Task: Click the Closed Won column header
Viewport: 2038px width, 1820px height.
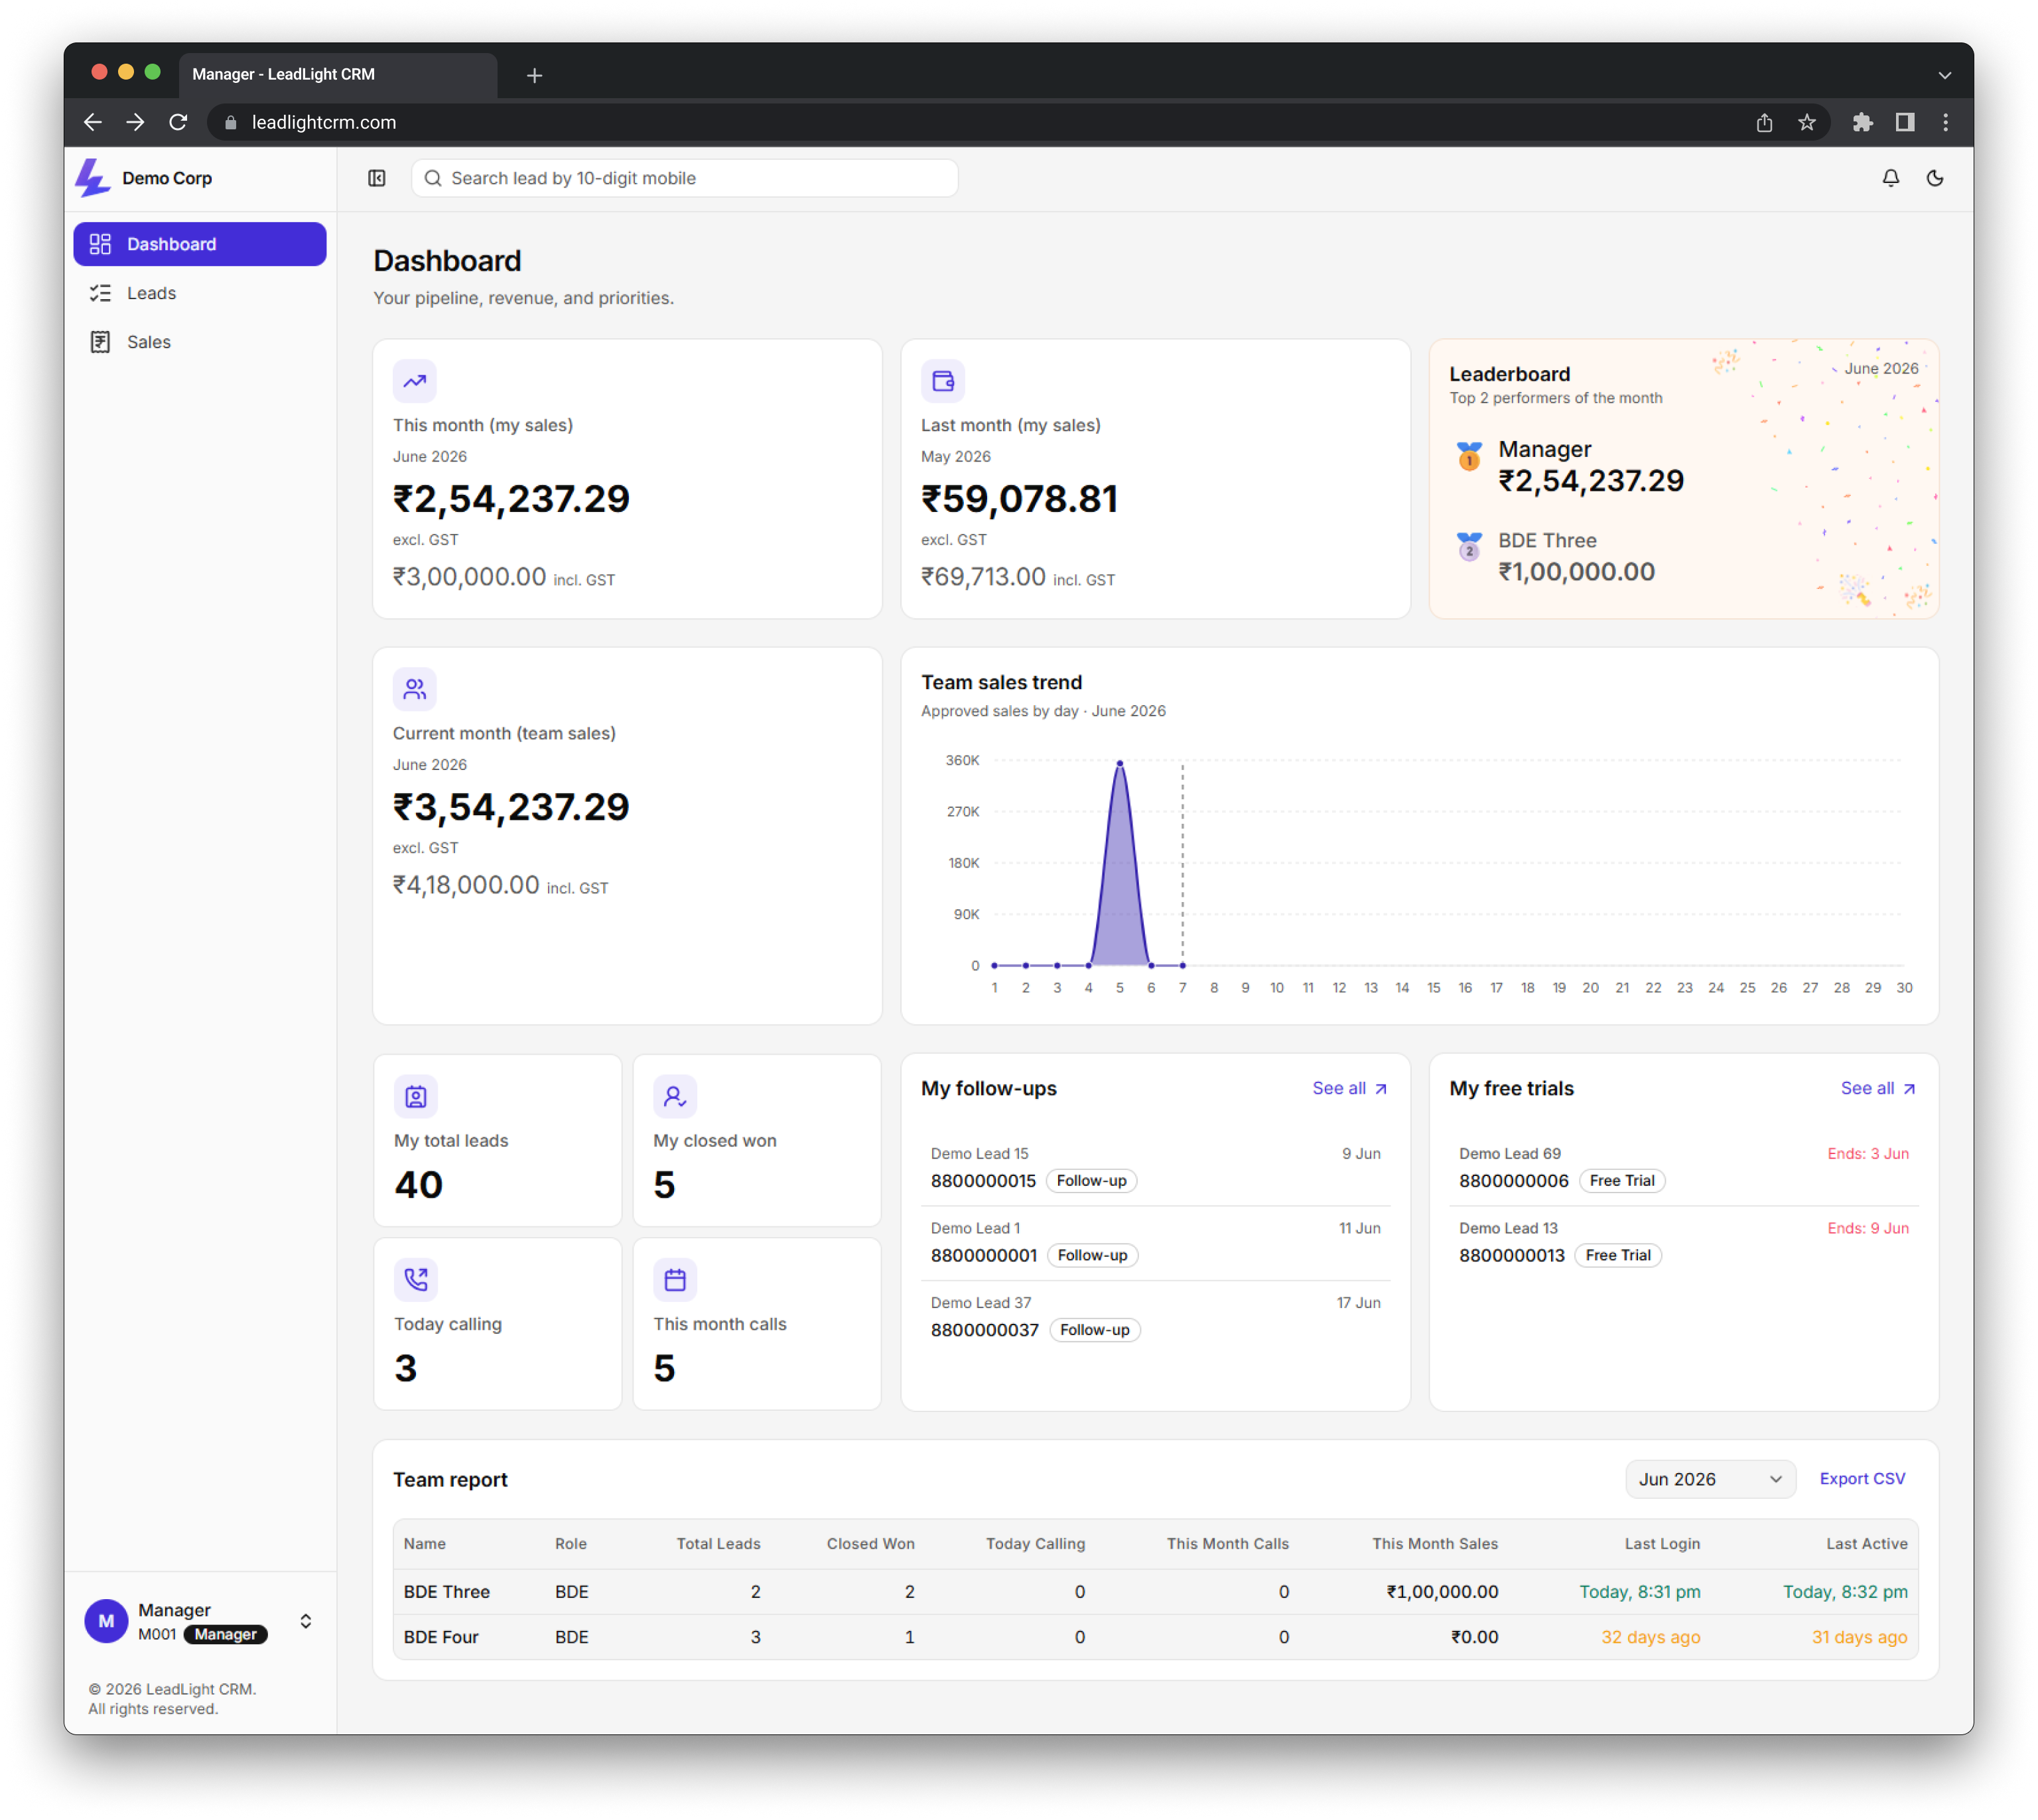Action: (x=870, y=1544)
